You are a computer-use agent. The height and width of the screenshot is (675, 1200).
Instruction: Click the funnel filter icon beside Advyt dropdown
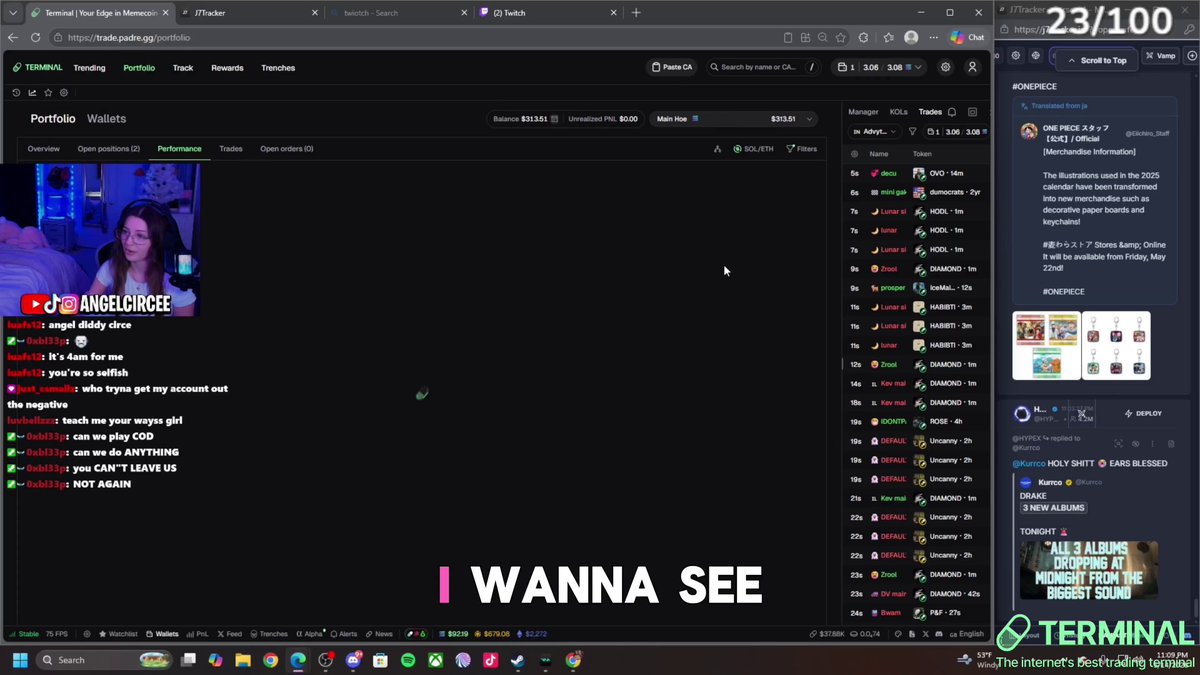912,131
